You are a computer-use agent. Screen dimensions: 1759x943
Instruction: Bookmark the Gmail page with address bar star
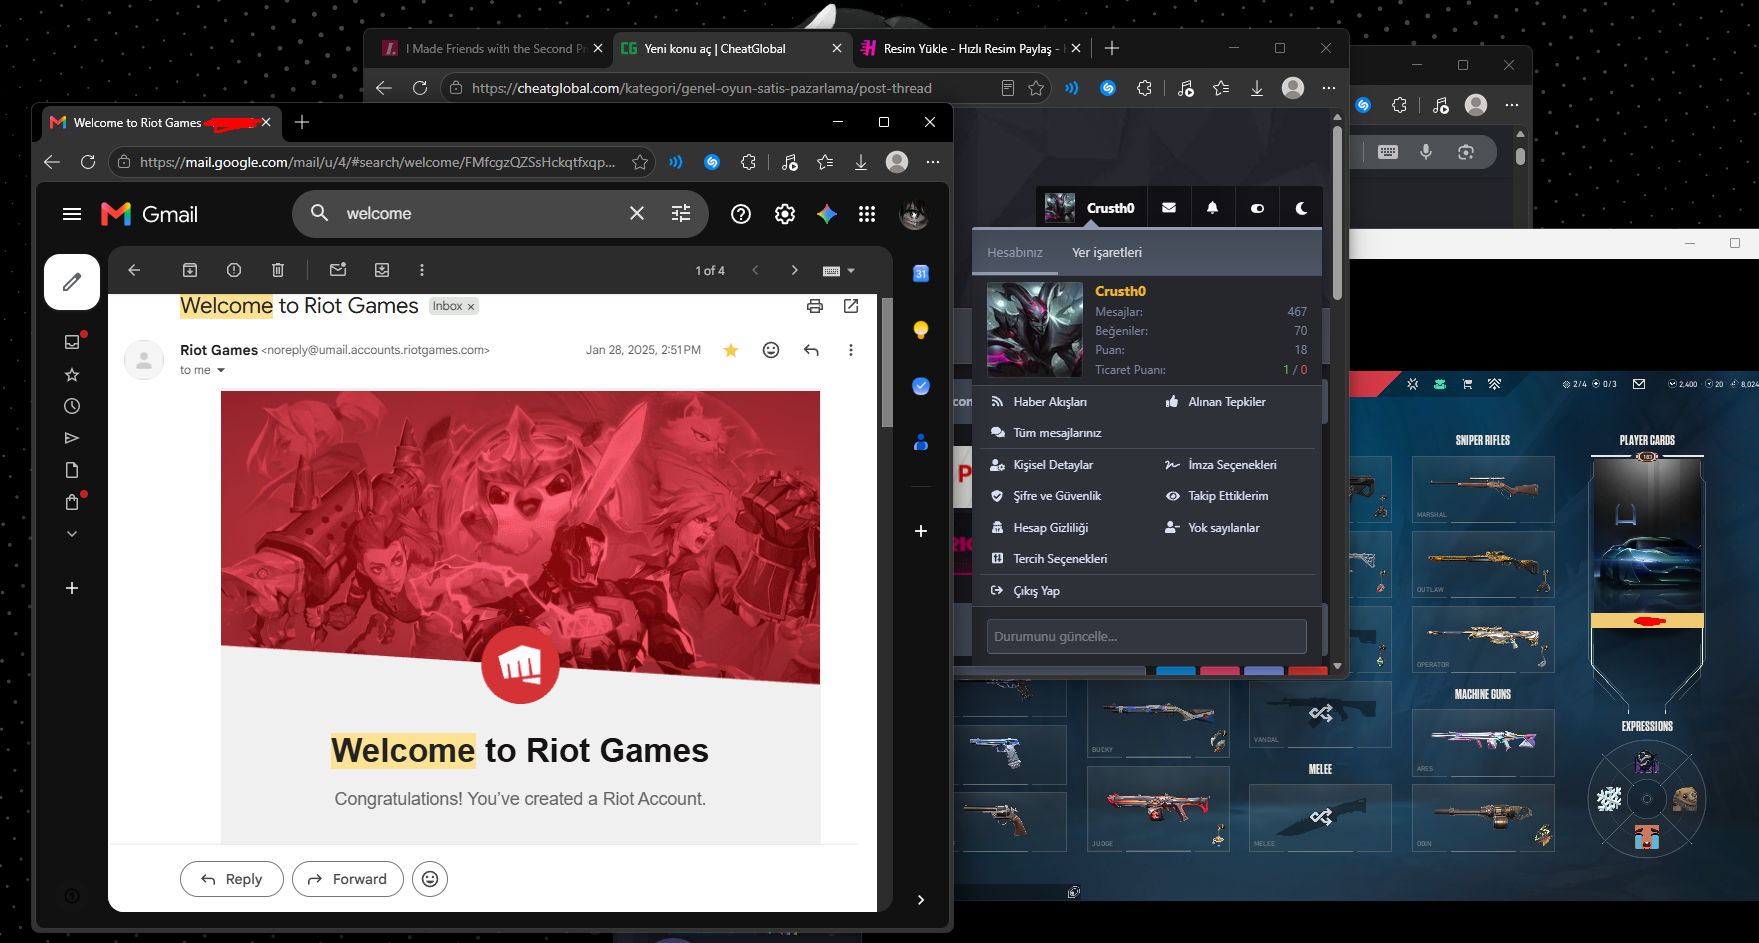click(640, 162)
